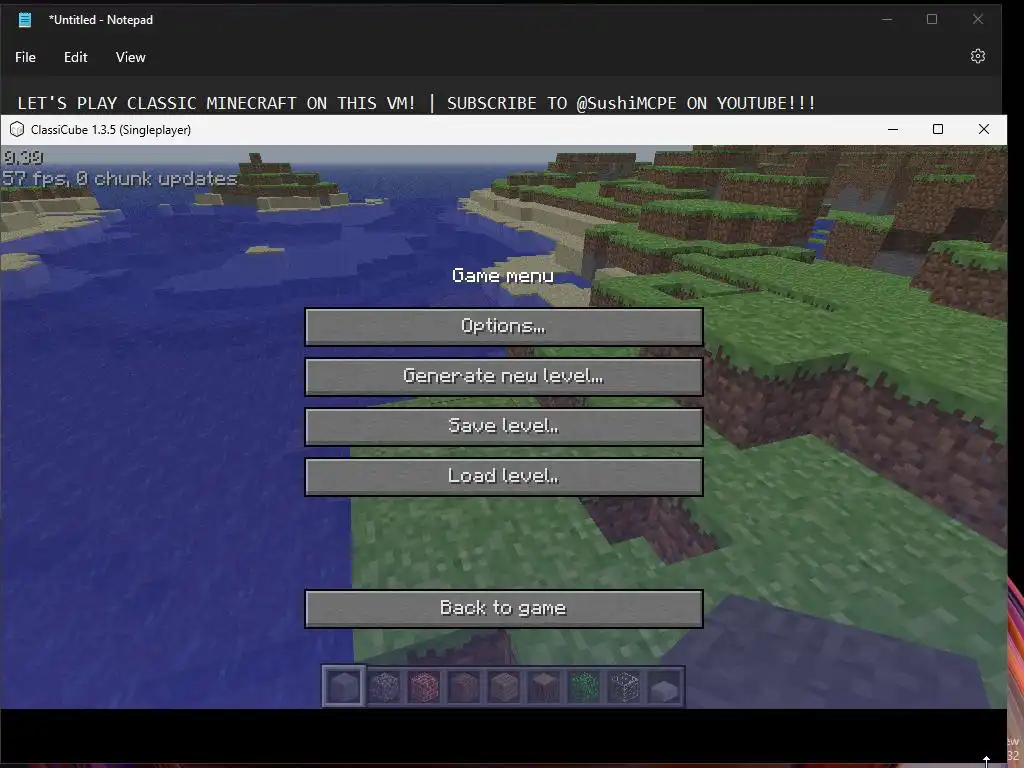Viewport: 1024px width, 768px height.
Task: Select the dirt block in hotbar
Action: [x=464, y=686]
